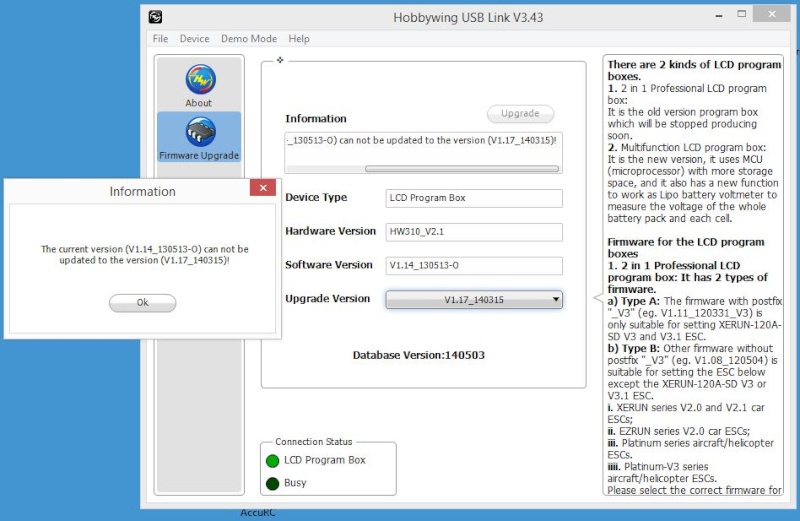Click the Connection Status group label

click(x=314, y=442)
